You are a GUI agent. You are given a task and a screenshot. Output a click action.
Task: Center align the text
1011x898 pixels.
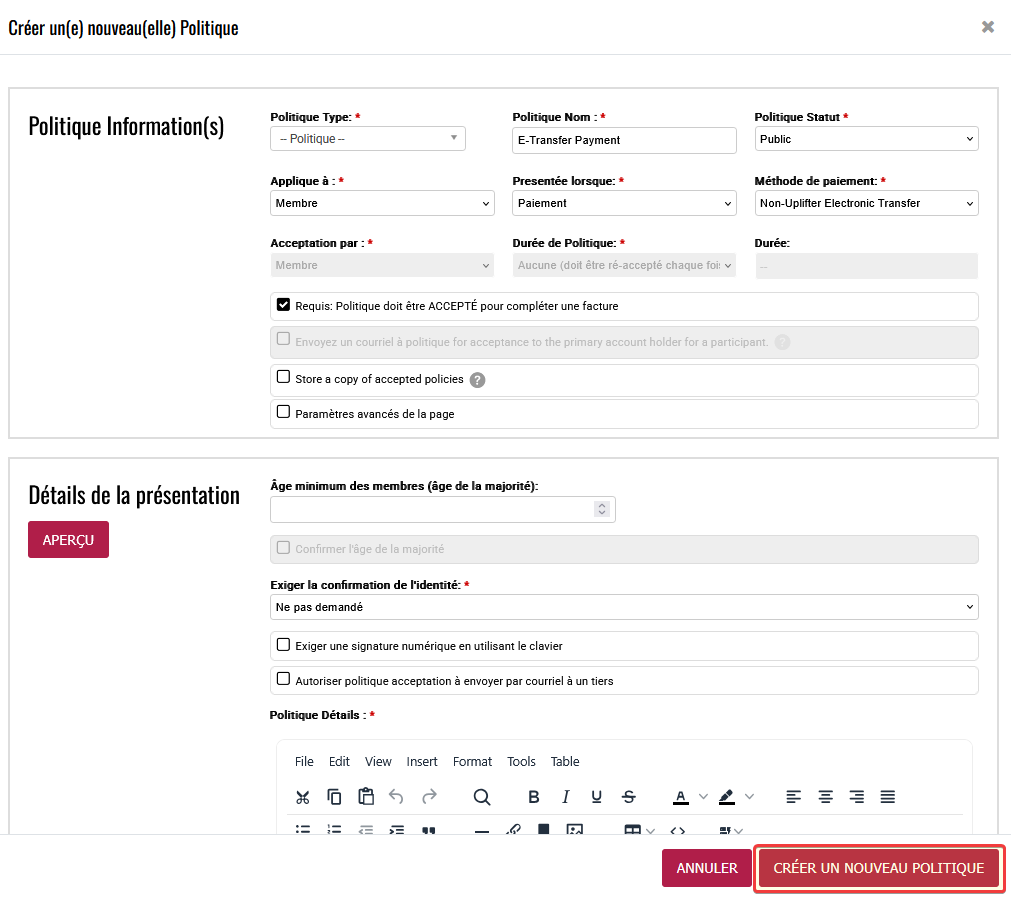coord(825,797)
